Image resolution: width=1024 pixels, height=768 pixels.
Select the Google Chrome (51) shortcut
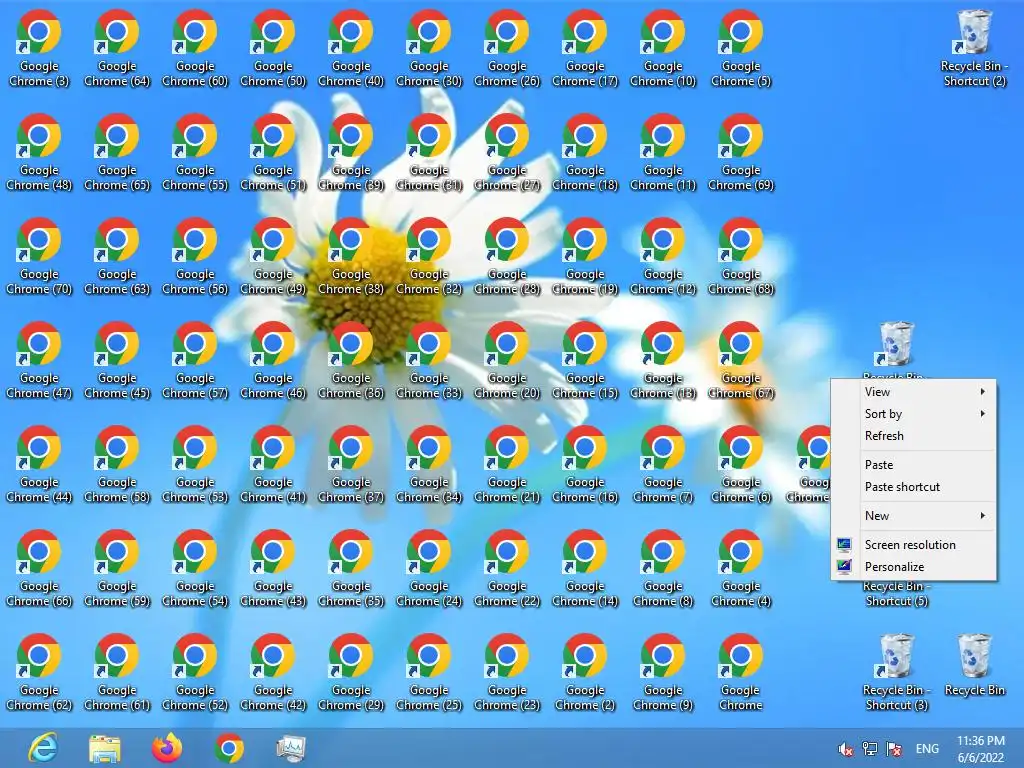pos(273,153)
